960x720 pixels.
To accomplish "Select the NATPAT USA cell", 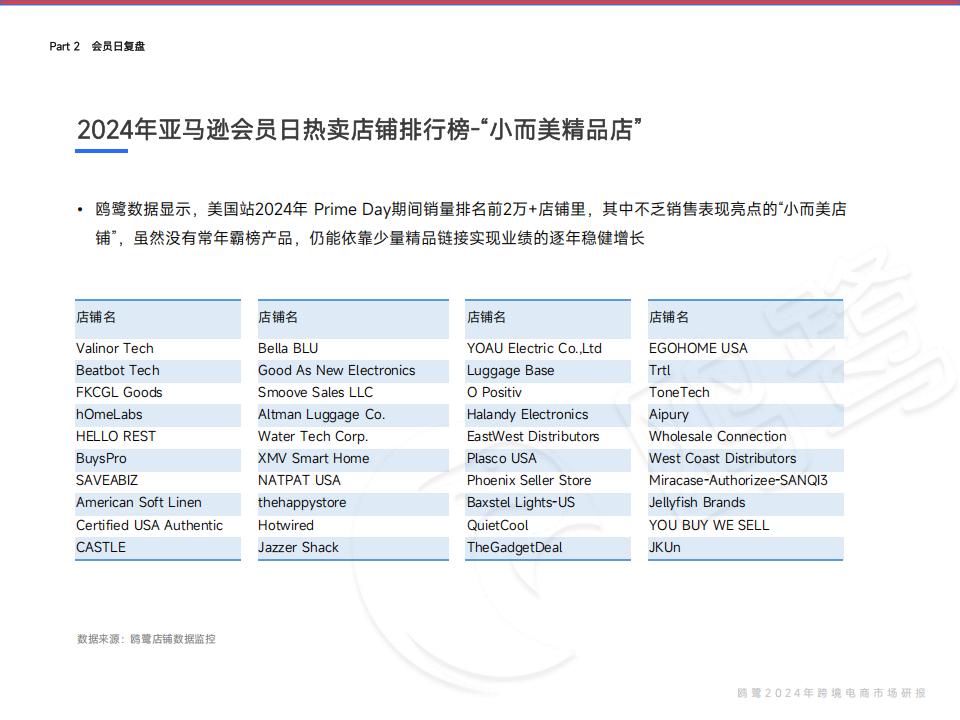I will tap(353, 481).
